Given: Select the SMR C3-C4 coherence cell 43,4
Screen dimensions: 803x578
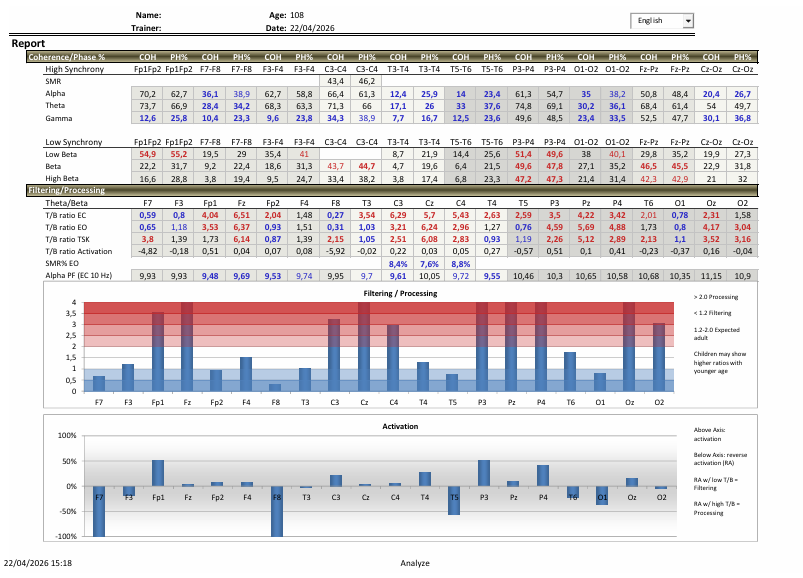Looking at the screenshot, I should pos(335,81).
